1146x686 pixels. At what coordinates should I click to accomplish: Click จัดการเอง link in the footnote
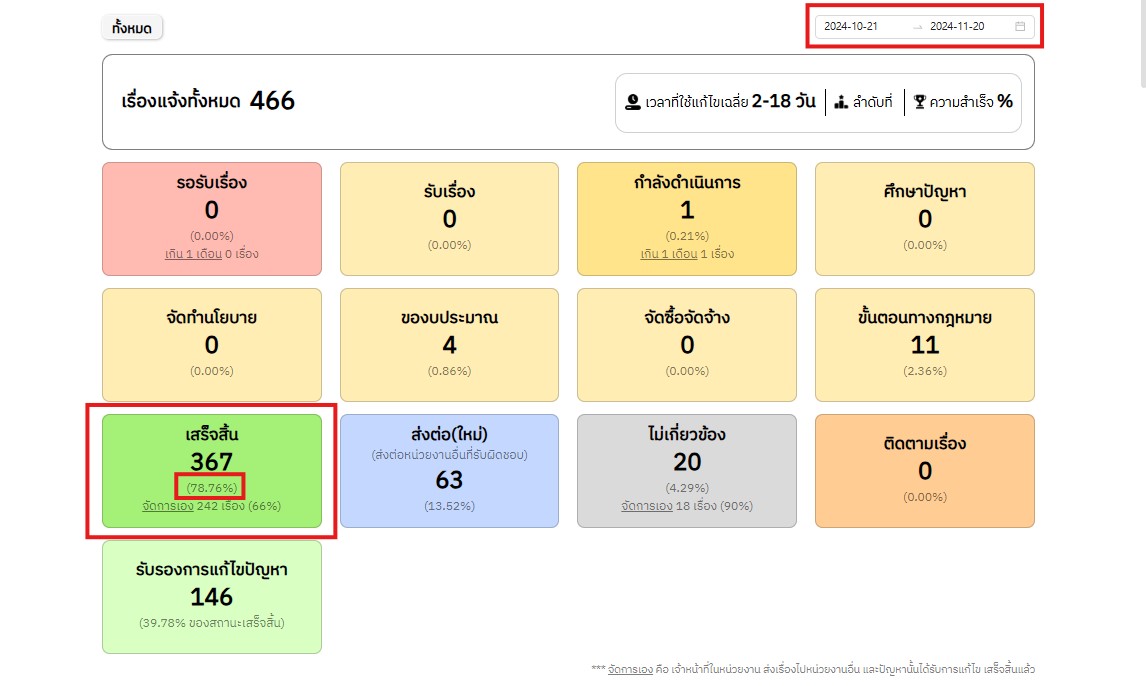(x=630, y=669)
